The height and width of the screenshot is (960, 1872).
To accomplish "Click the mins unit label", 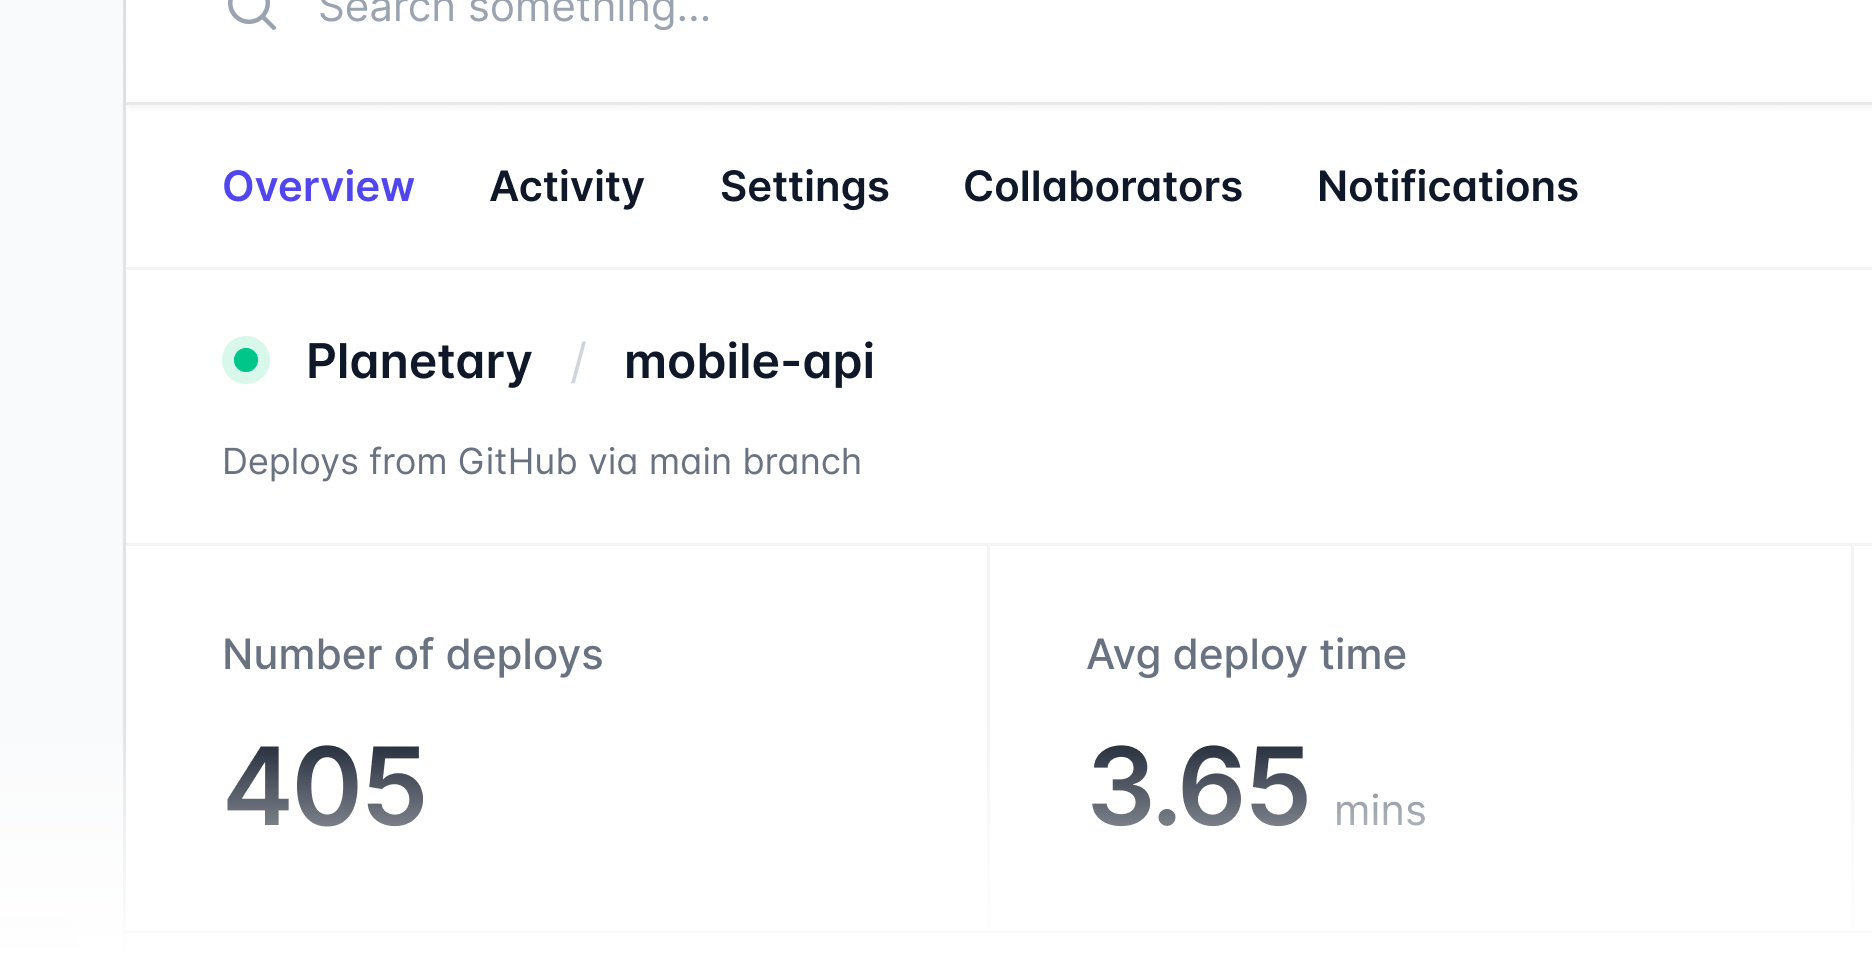I will (1381, 810).
